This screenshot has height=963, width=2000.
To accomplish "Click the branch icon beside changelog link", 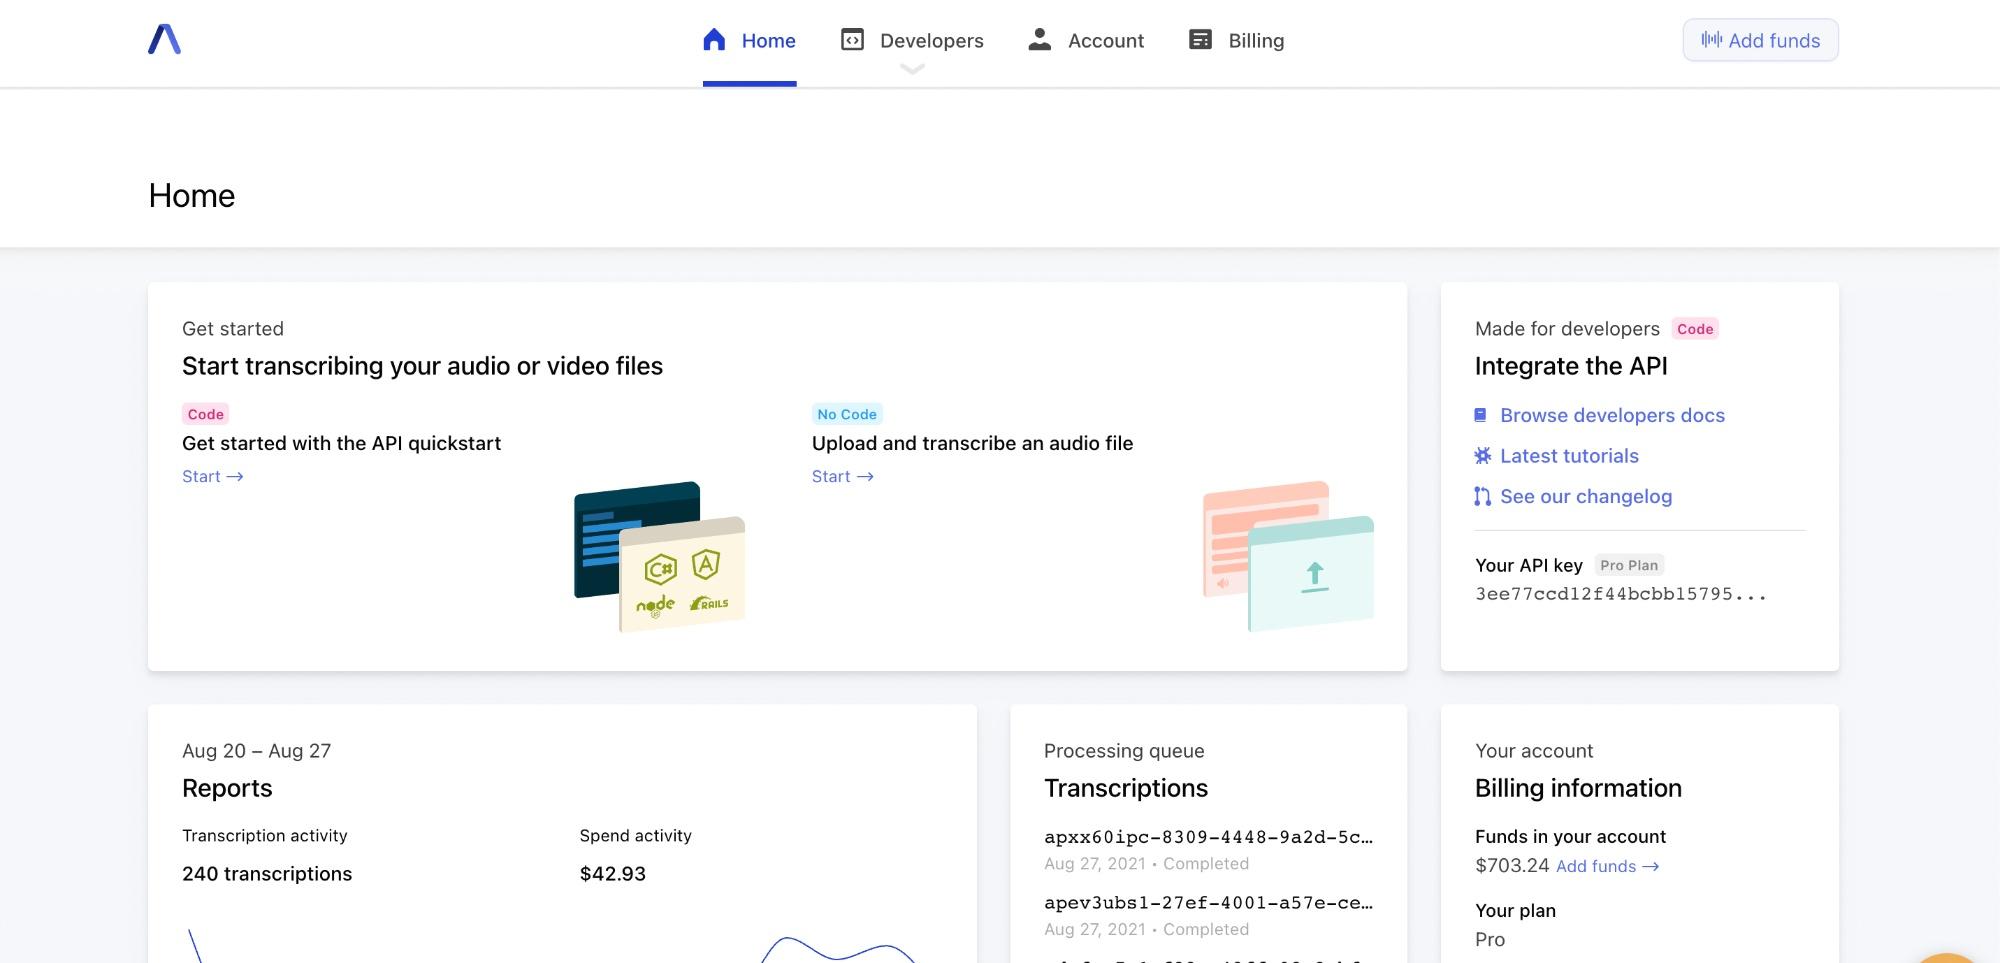I will [1482, 497].
